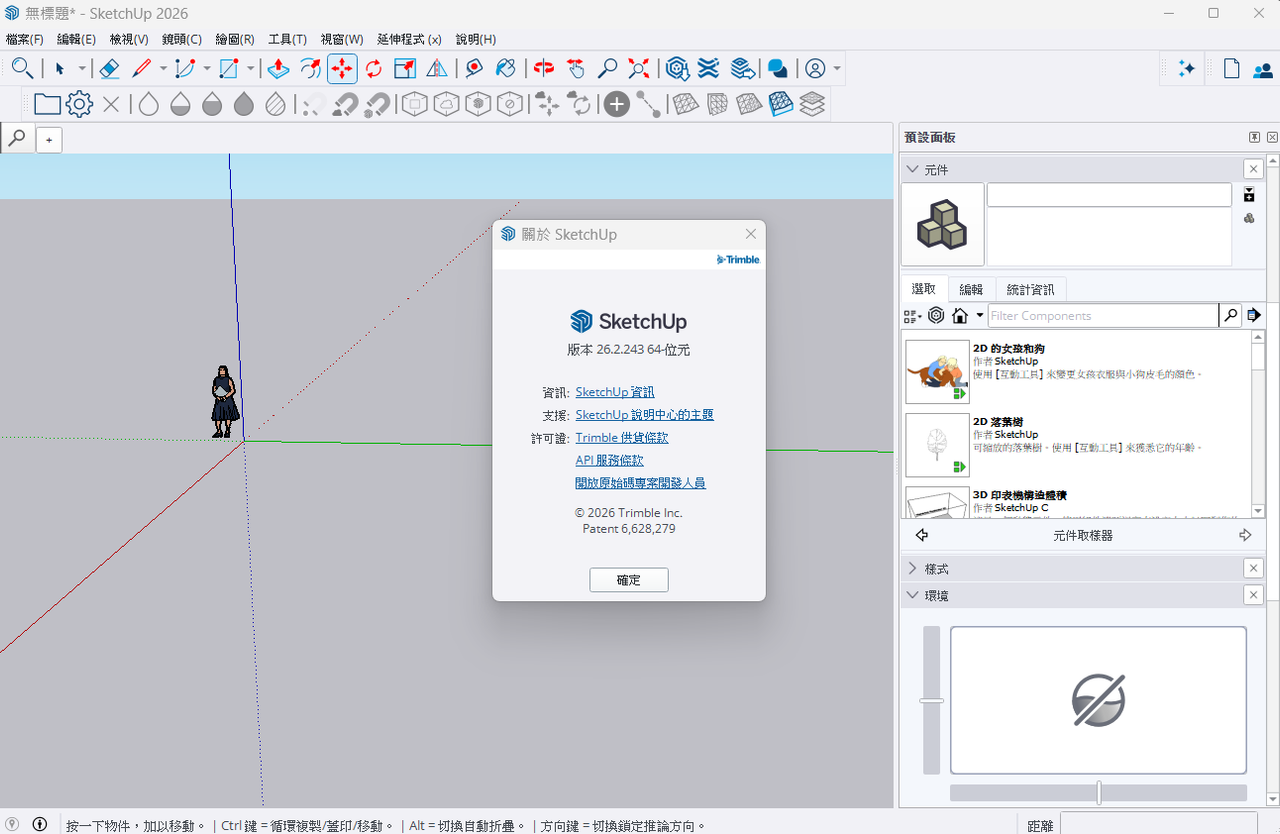Open Line tool variants dropdown arrow
The width and height of the screenshot is (1280, 834).
163,69
